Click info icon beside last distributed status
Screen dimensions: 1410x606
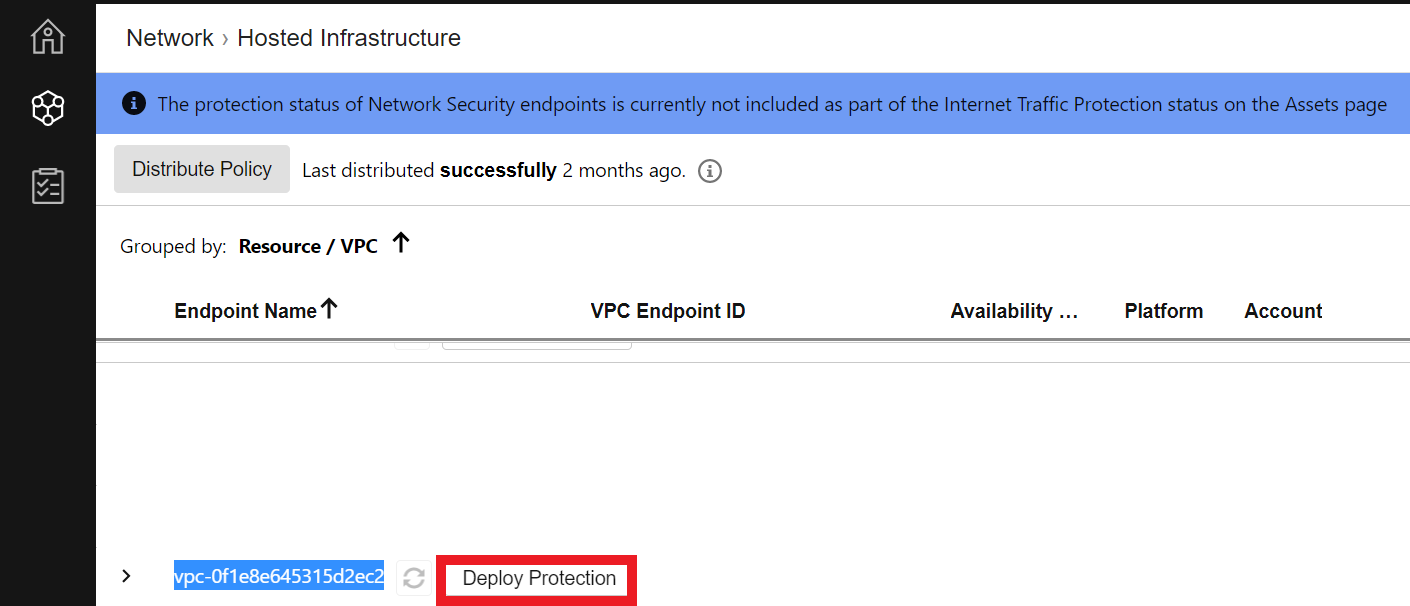[x=710, y=171]
